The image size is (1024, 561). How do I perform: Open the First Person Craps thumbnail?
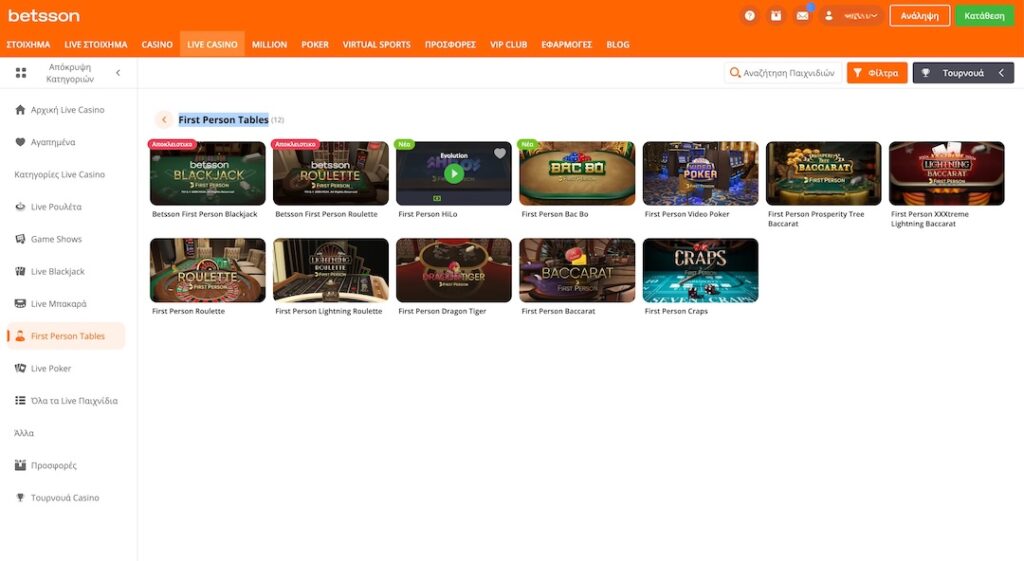(x=700, y=270)
